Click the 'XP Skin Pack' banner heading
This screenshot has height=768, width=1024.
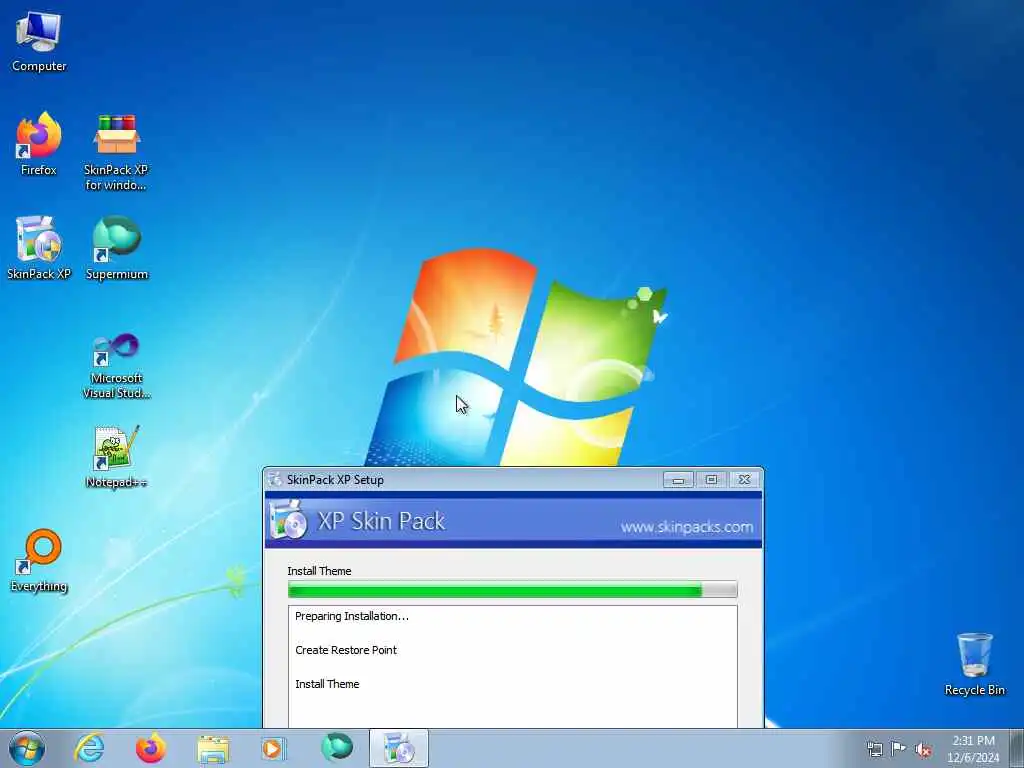tap(381, 521)
